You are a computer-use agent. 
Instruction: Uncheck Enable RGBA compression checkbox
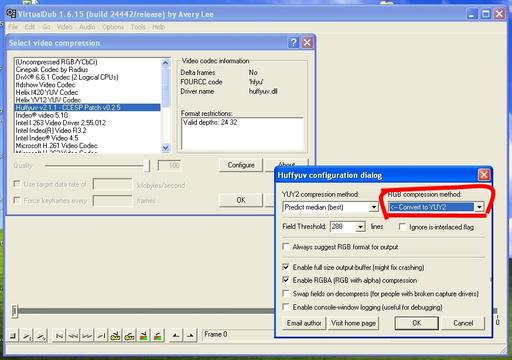(x=286, y=280)
